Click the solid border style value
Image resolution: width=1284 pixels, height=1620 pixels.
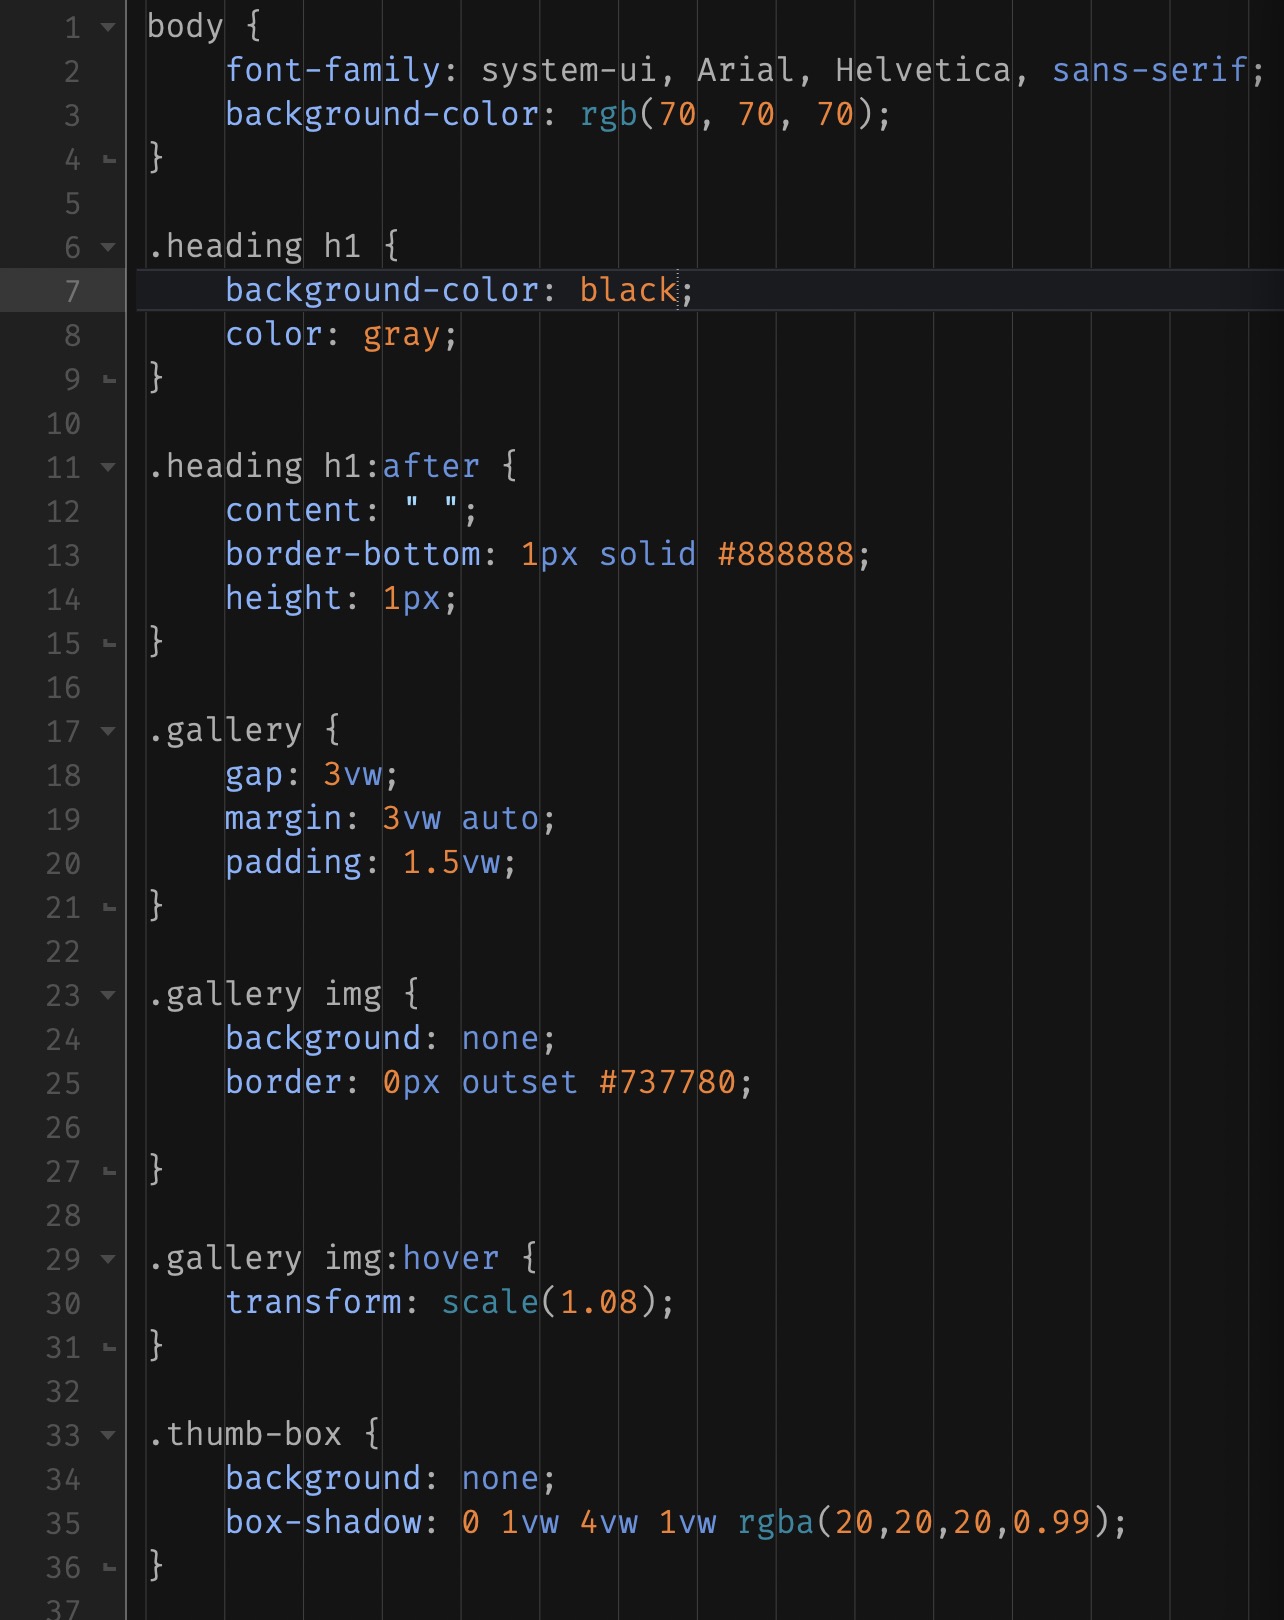pos(648,554)
